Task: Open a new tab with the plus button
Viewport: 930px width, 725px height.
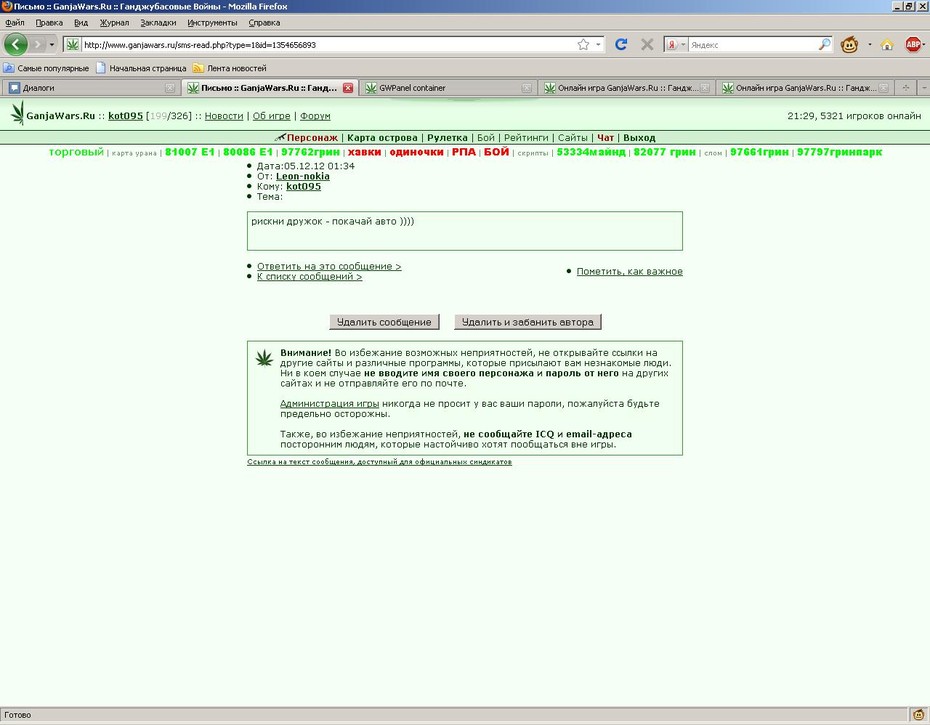Action: [x=906, y=88]
